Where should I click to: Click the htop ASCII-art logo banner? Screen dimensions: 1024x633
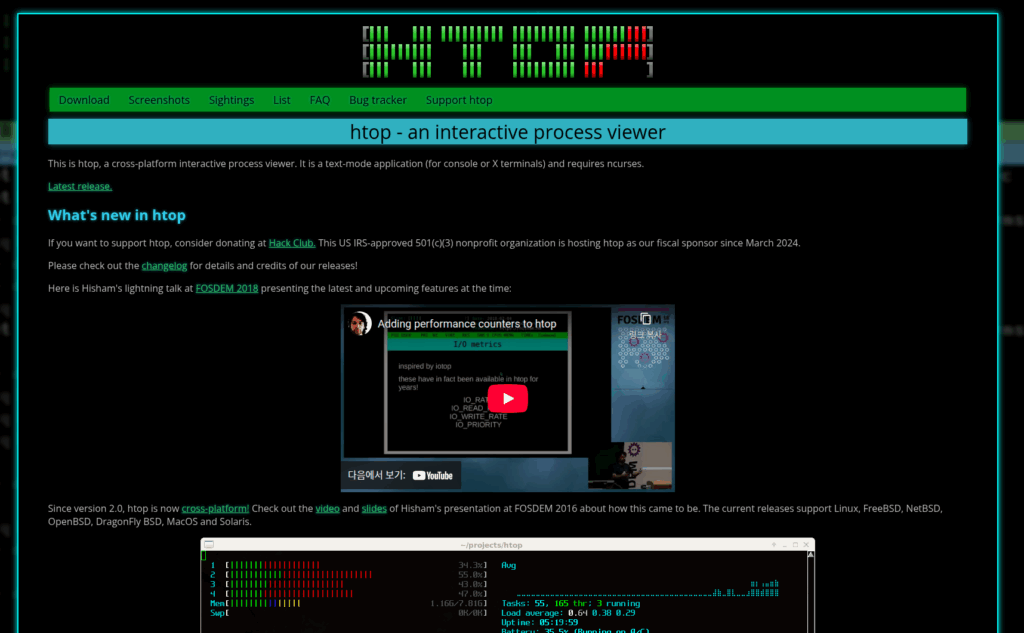[x=507, y=50]
